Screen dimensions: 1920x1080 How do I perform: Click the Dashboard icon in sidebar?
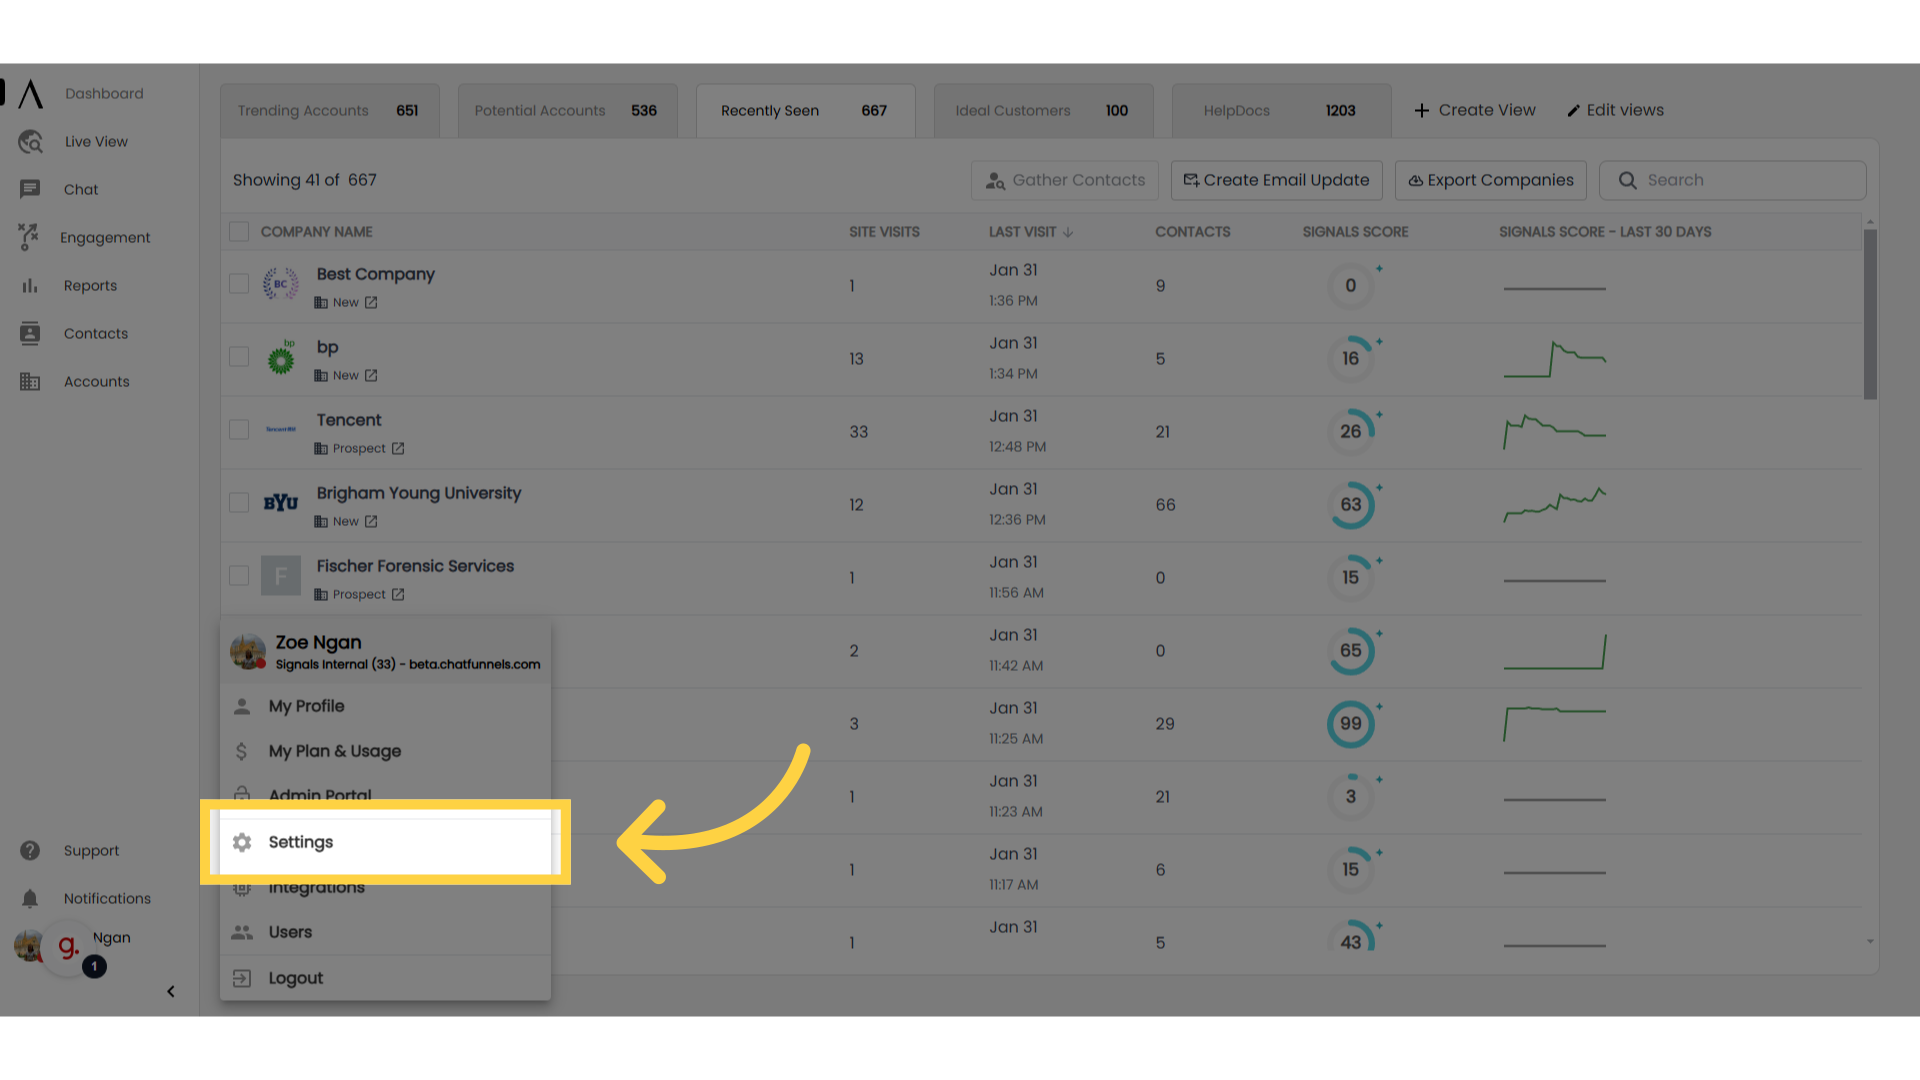29,94
